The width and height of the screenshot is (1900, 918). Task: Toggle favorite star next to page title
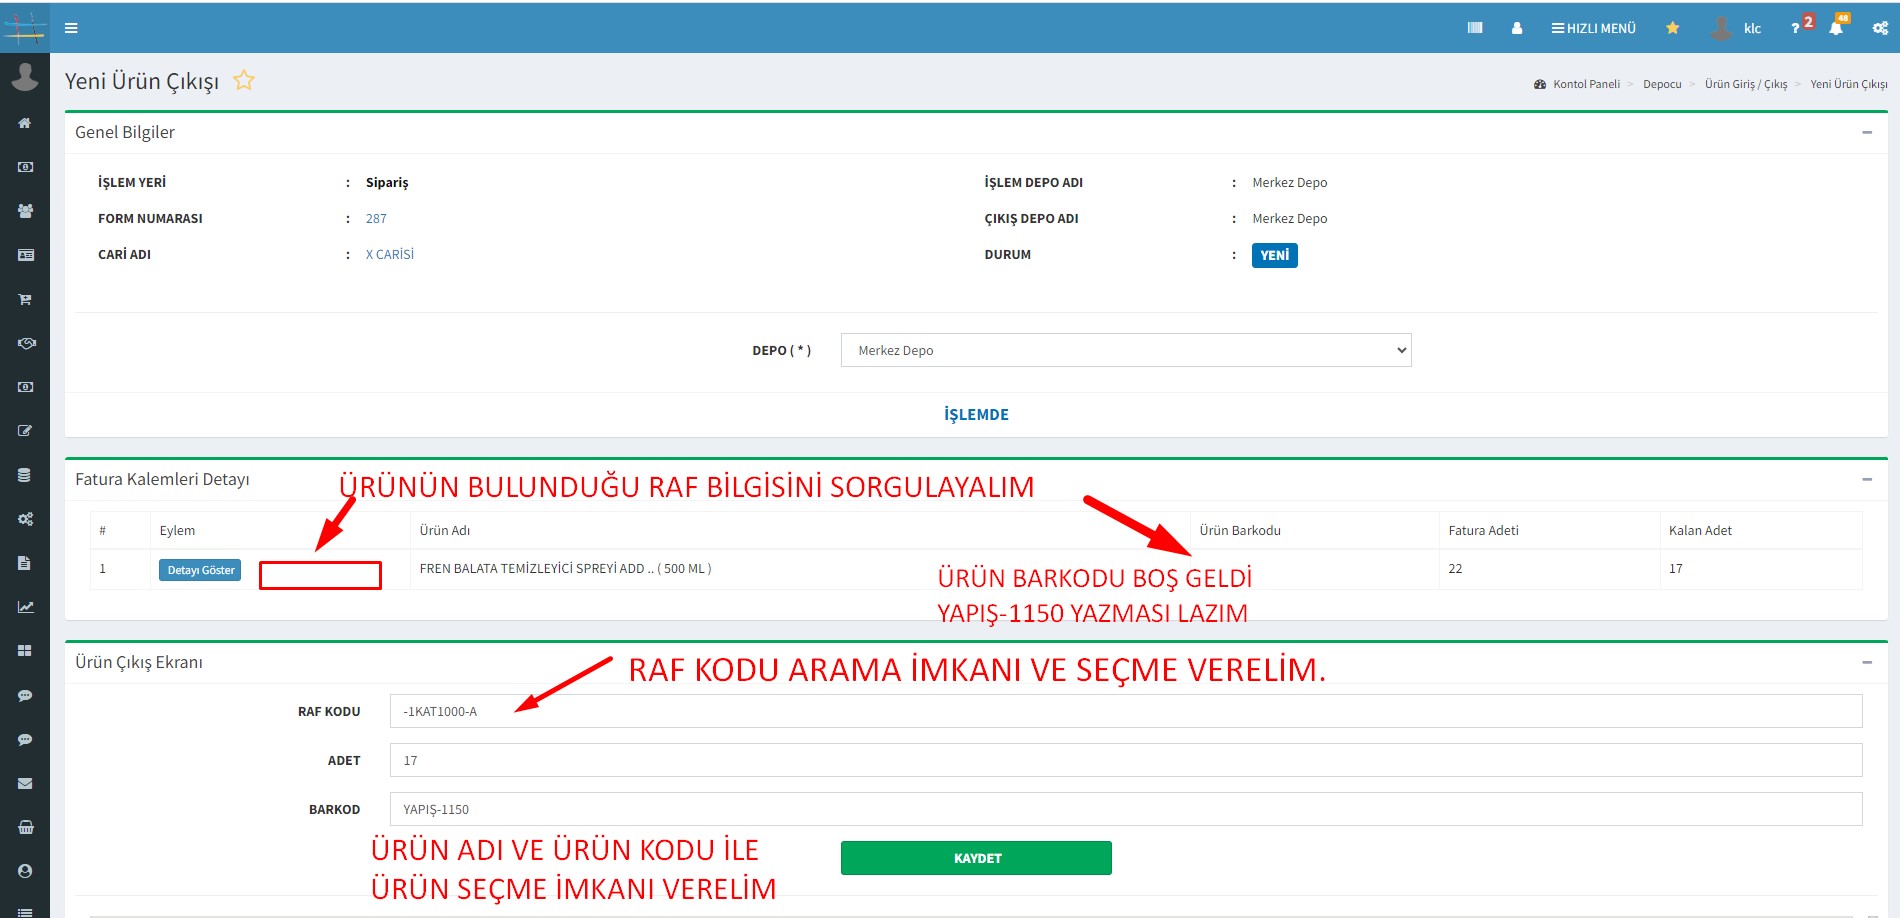click(244, 81)
